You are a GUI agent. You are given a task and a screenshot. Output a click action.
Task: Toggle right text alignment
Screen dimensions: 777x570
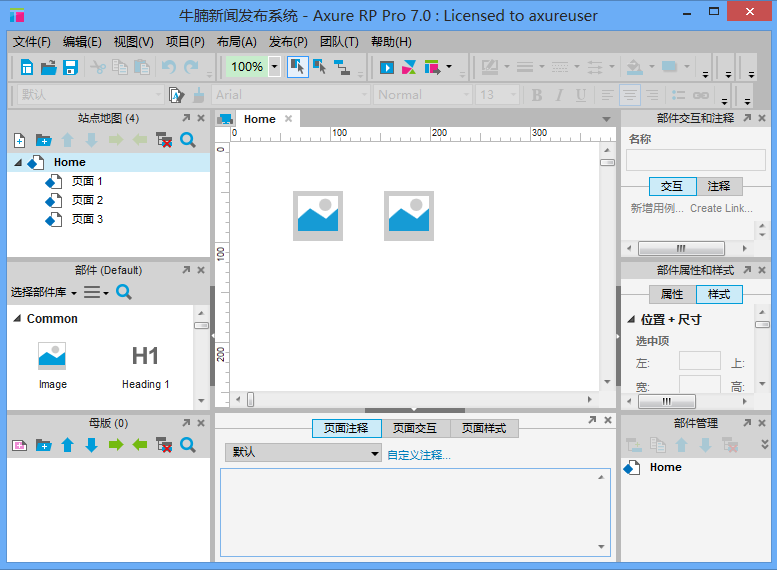[x=652, y=95]
